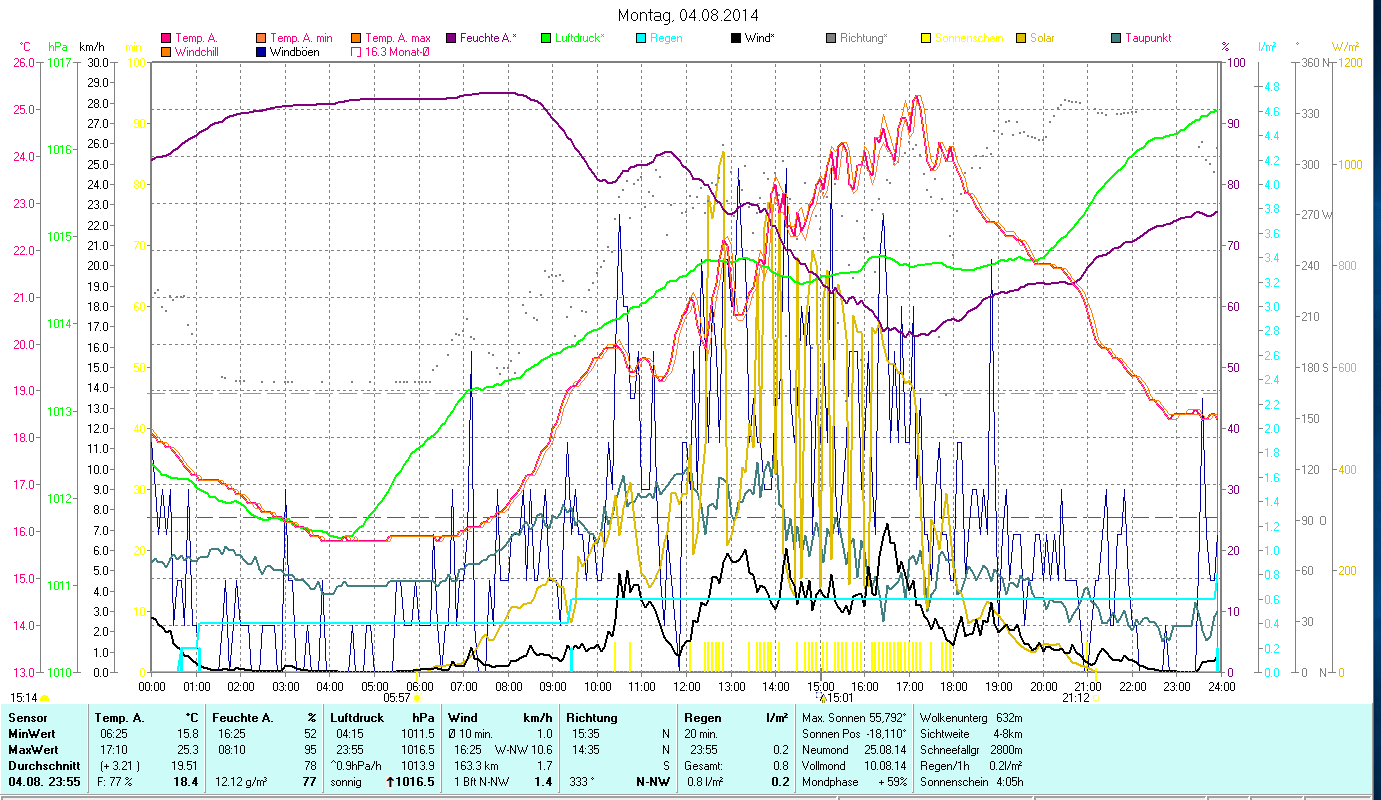Image resolution: width=1381 pixels, height=800 pixels.
Task: Click the Windchill orange legend swatch
Action: [x=166, y=52]
